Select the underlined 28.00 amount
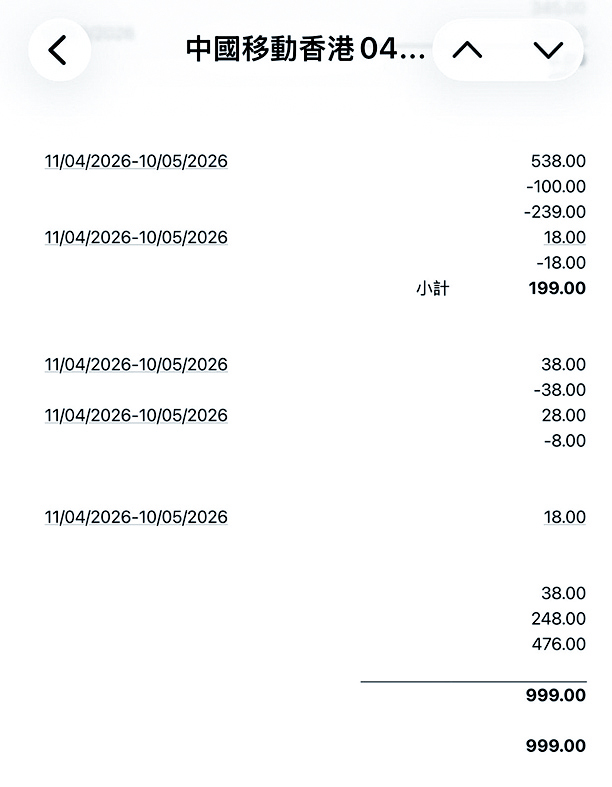The width and height of the screenshot is (612, 787). [564, 415]
